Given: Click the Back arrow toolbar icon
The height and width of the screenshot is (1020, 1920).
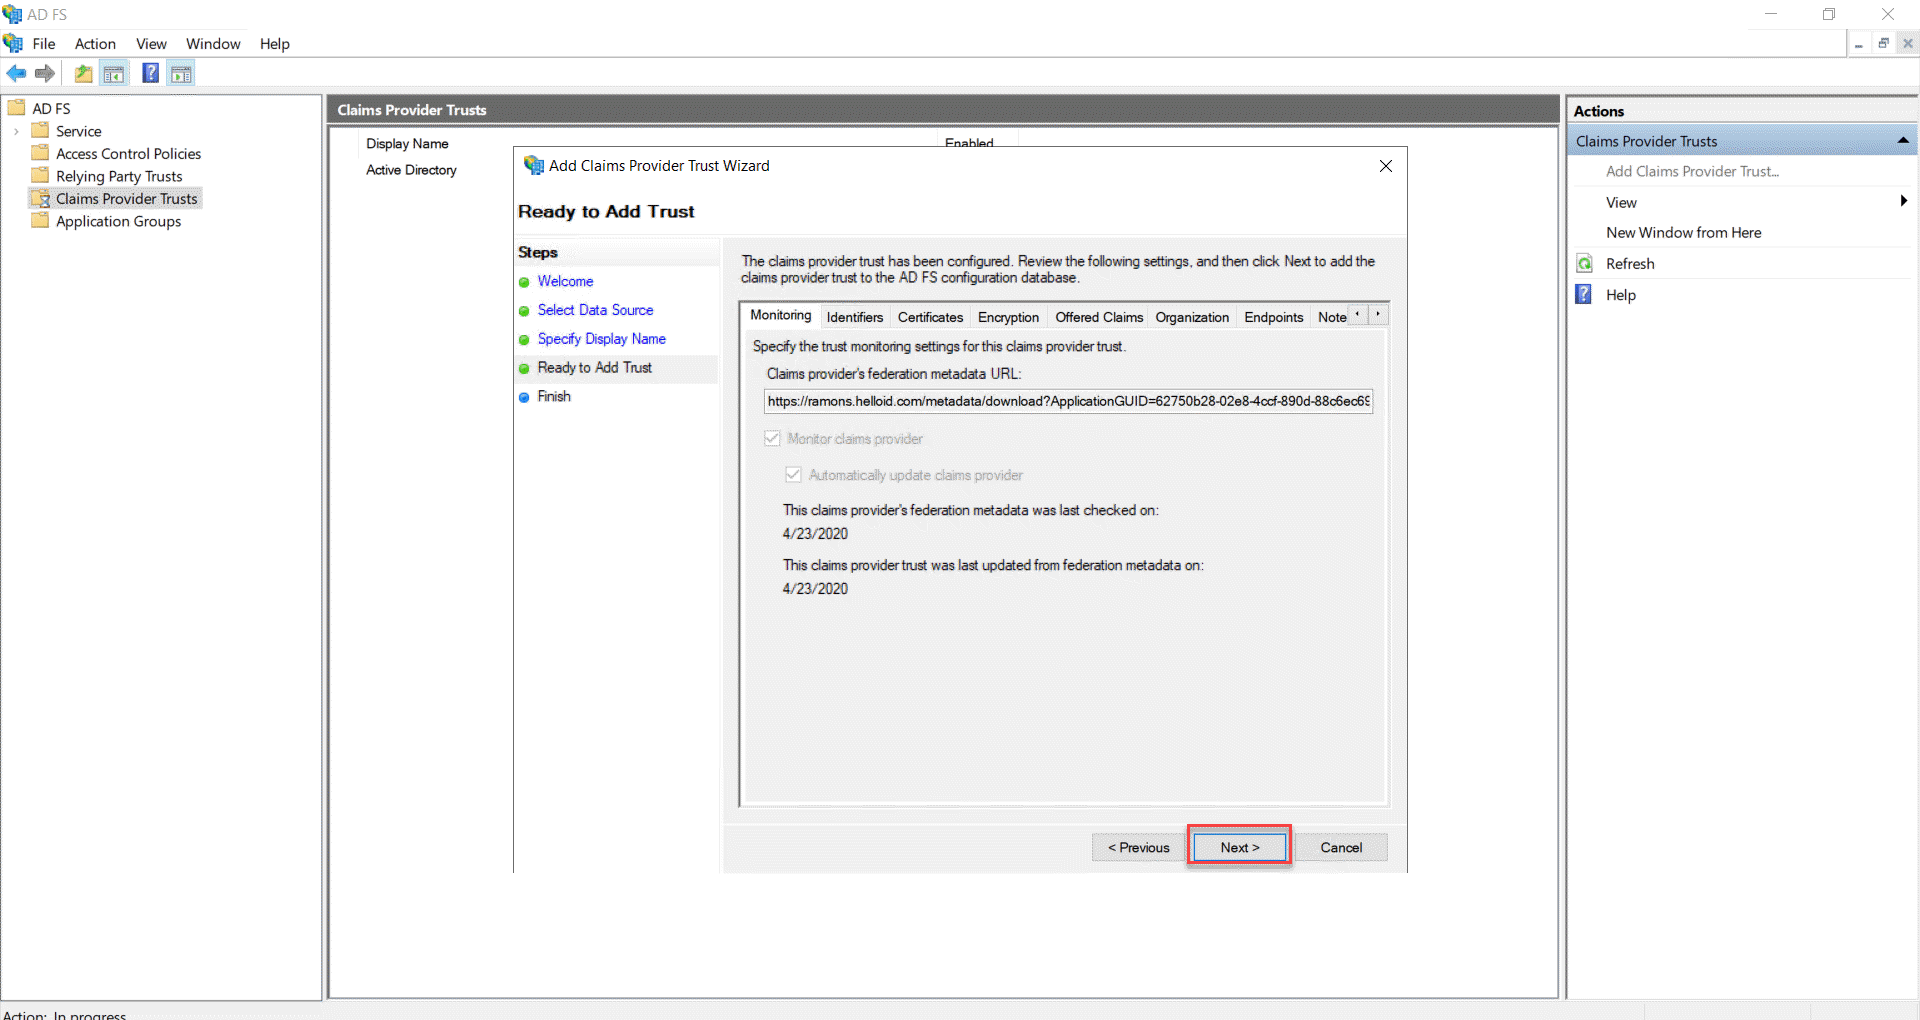Looking at the screenshot, I should pyautogui.click(x=16, y=73).
